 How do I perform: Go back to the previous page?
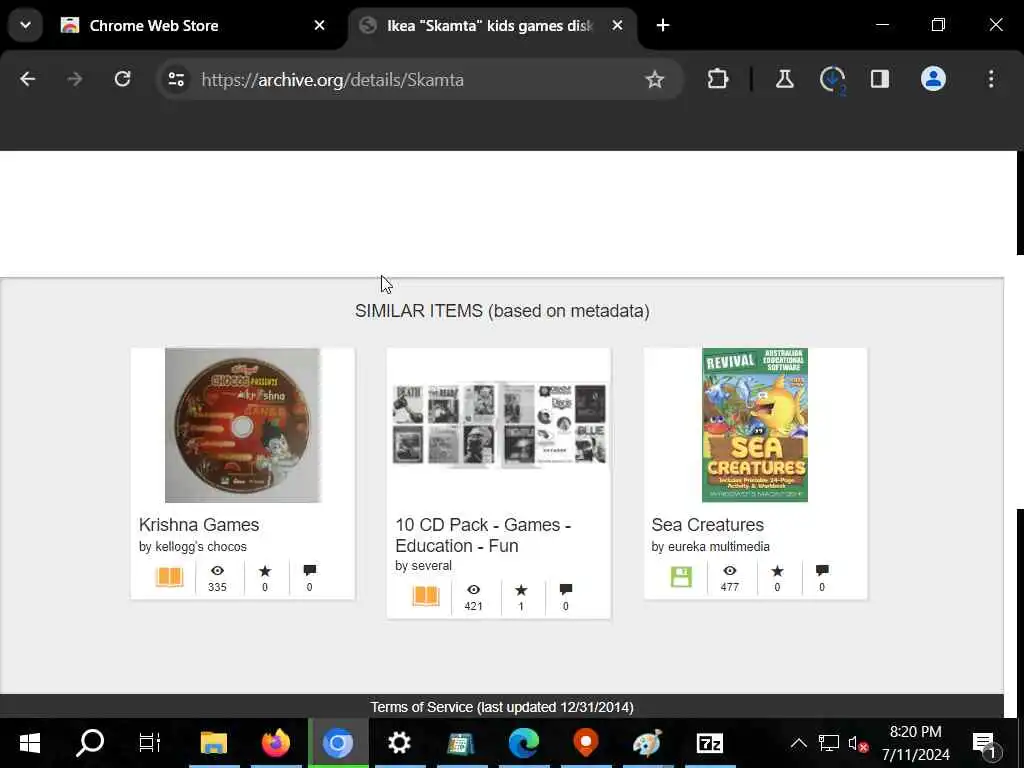[x=27, y=80]
